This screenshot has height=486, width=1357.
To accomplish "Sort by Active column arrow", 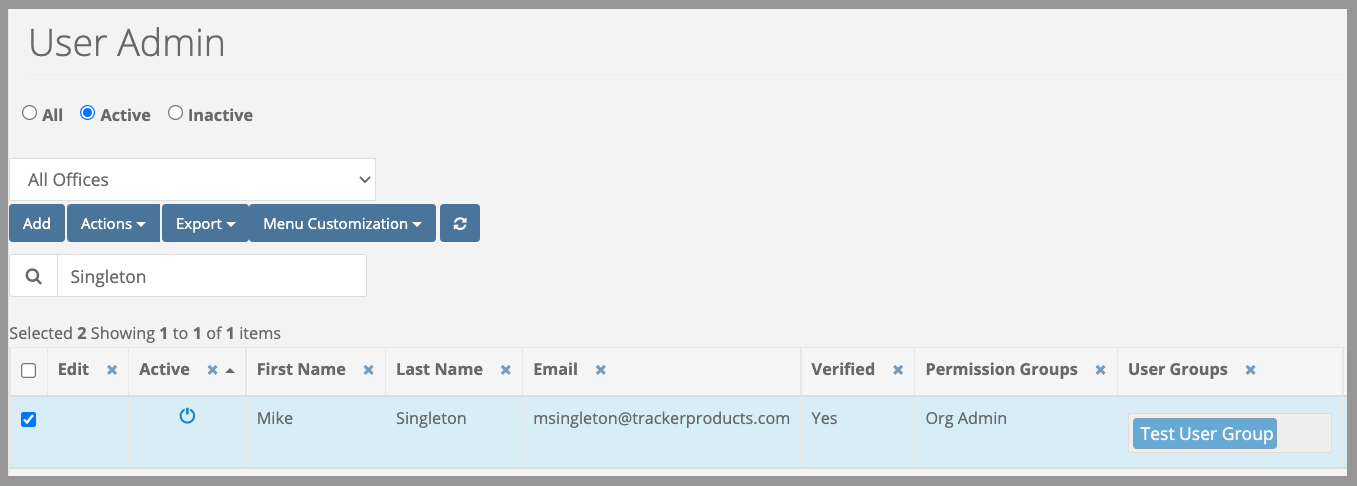I will [231, 371].
